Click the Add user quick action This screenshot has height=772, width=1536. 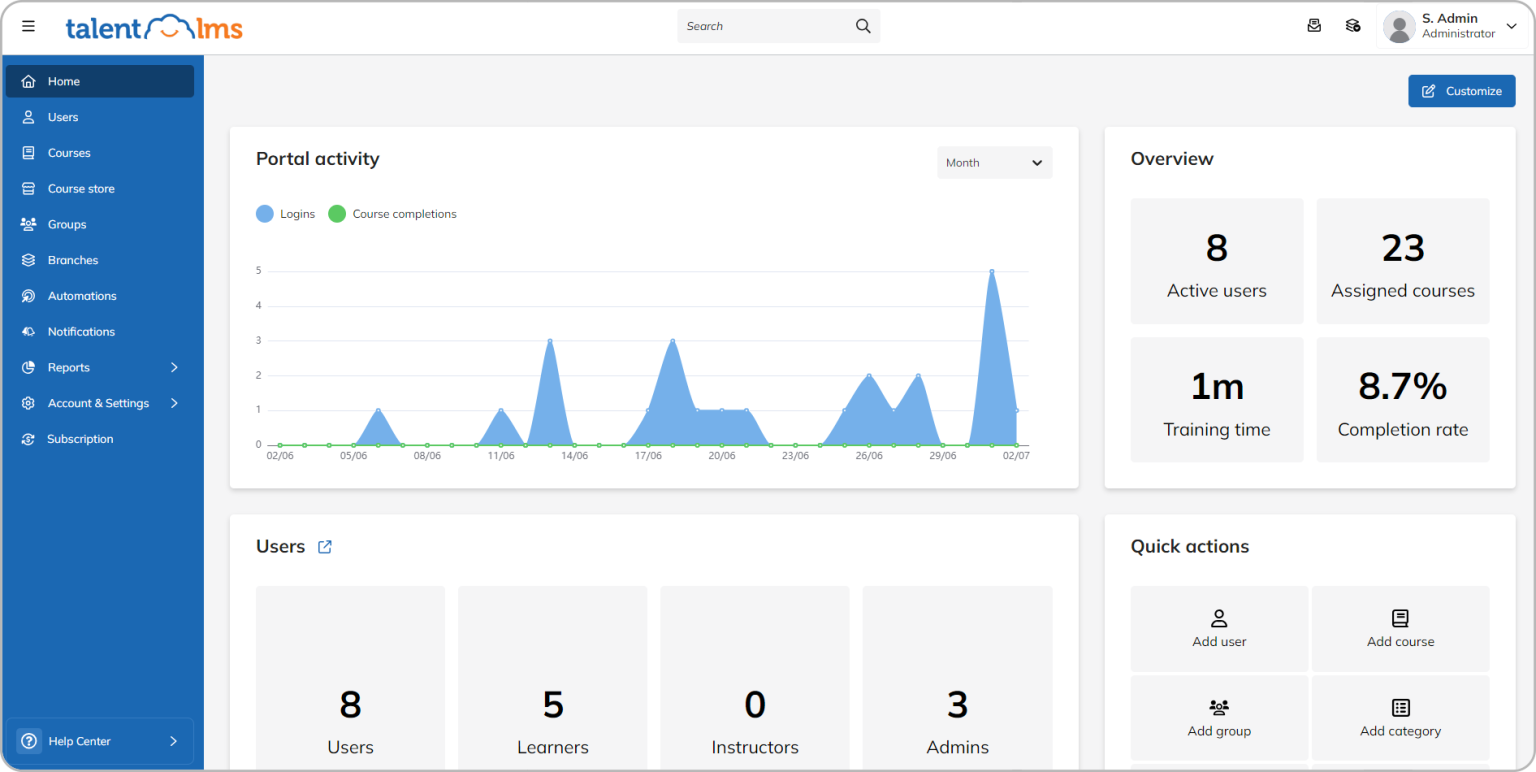(x=1219, y=629)
